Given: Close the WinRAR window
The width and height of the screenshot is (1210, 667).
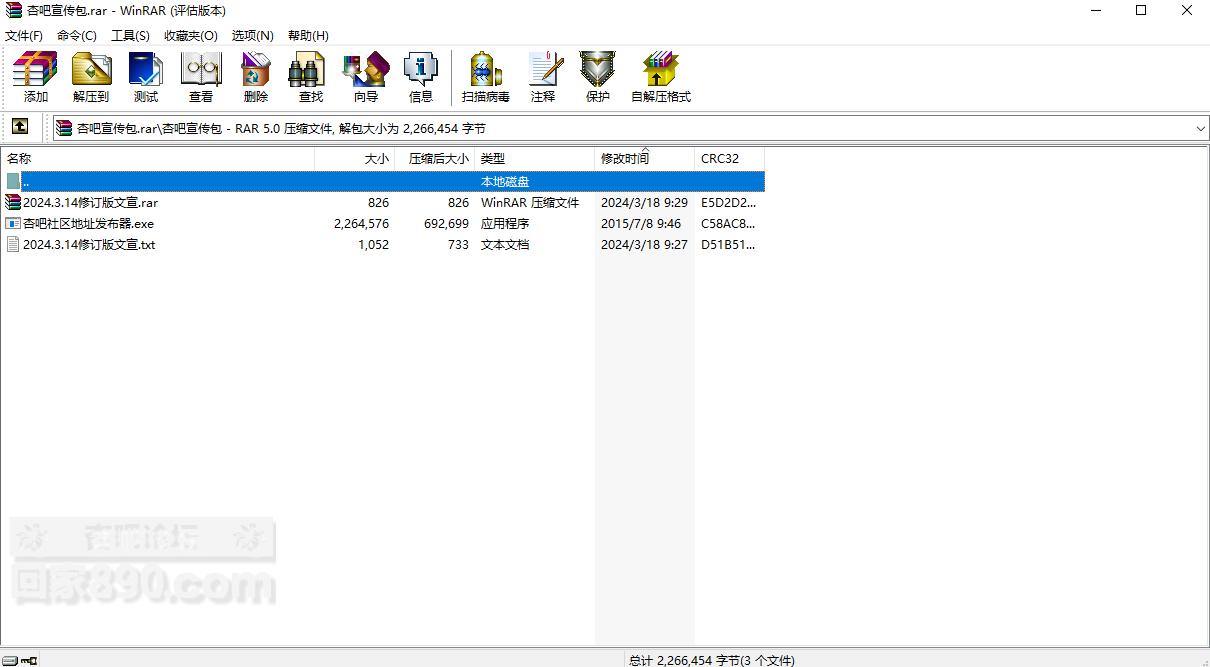Looking at the screenshot, I should click(1187, 11).
